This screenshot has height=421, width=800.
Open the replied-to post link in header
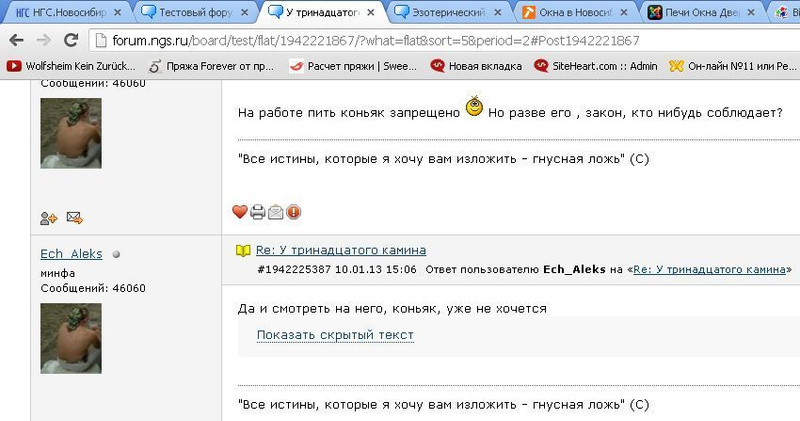(709, 269)
